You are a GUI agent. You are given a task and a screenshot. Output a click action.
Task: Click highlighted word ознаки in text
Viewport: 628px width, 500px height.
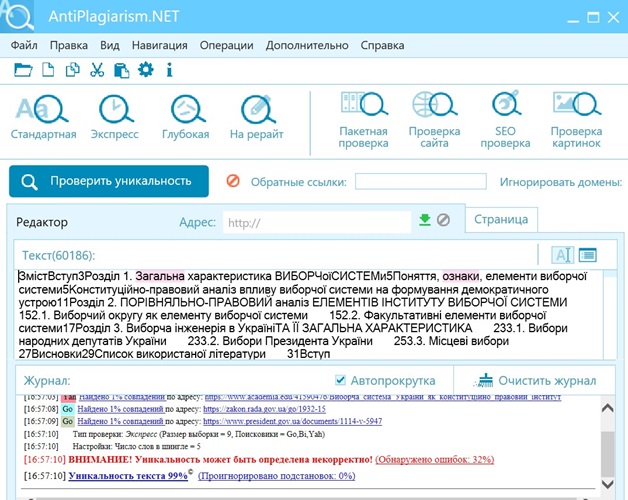coord(461,276)
